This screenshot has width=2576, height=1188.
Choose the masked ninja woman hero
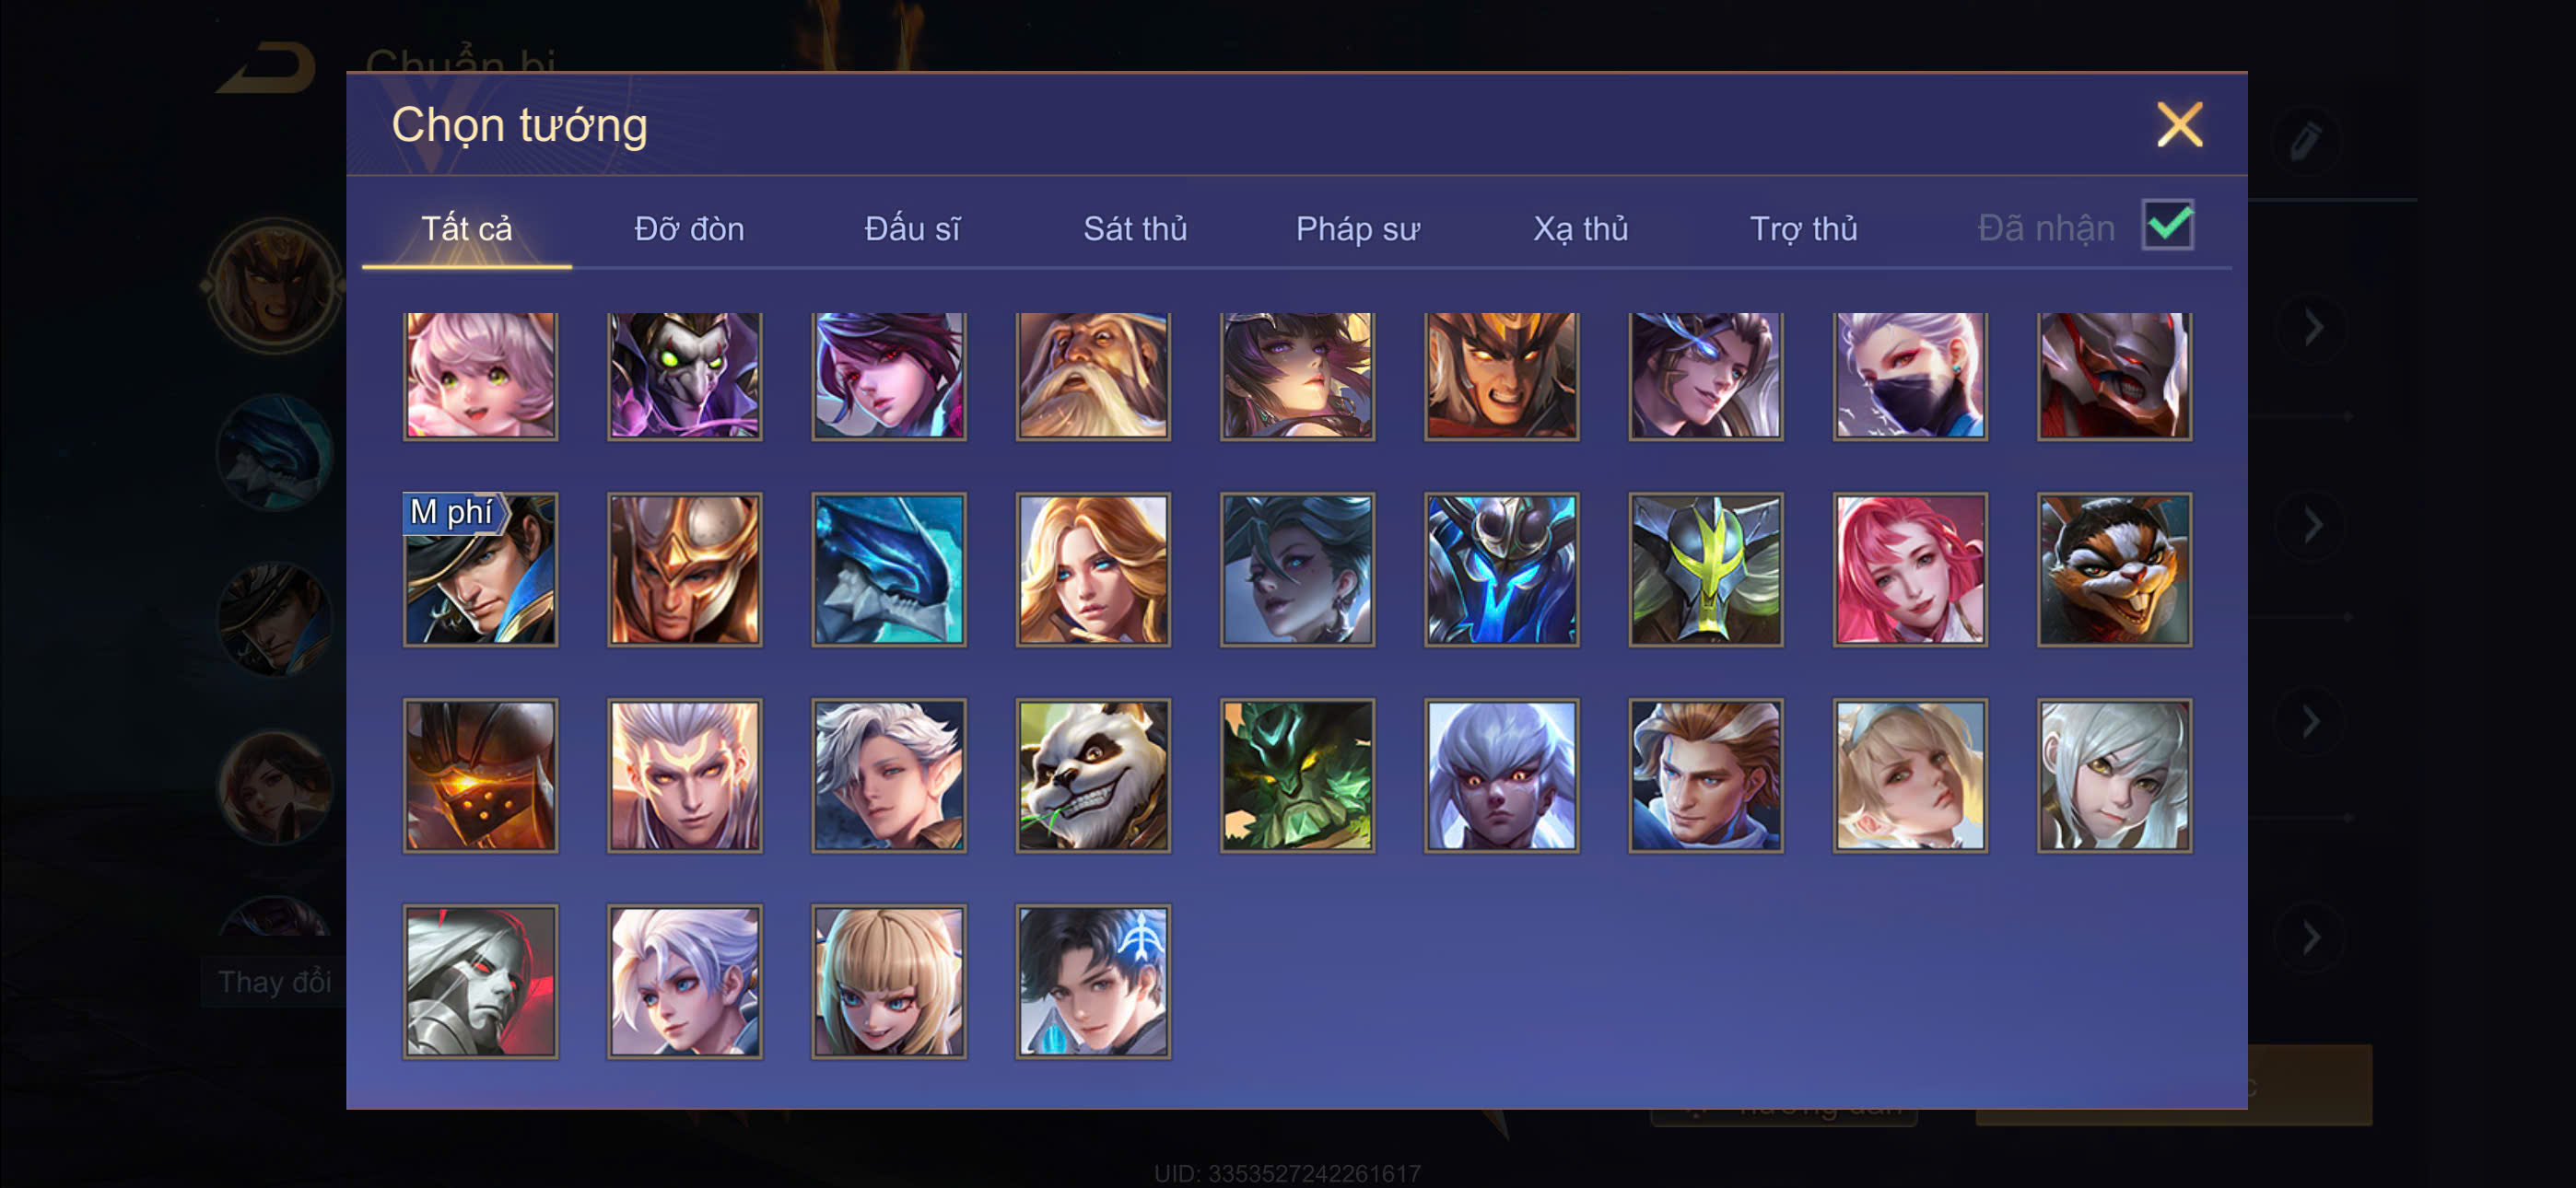click(x=1909, y=375)
